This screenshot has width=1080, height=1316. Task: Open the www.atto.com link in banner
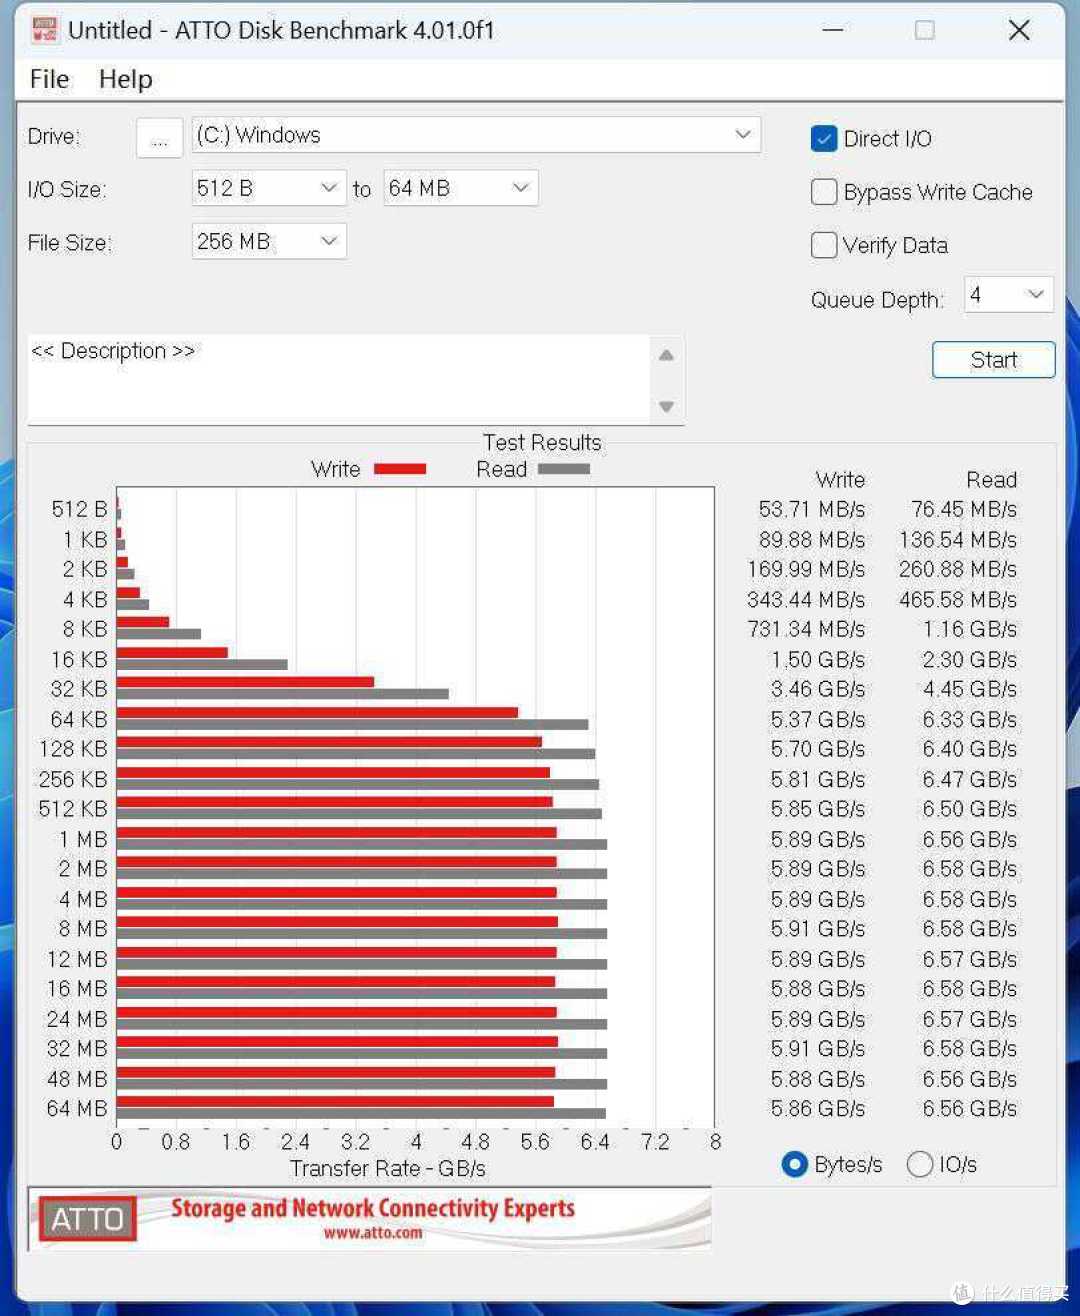(373, 1233)
